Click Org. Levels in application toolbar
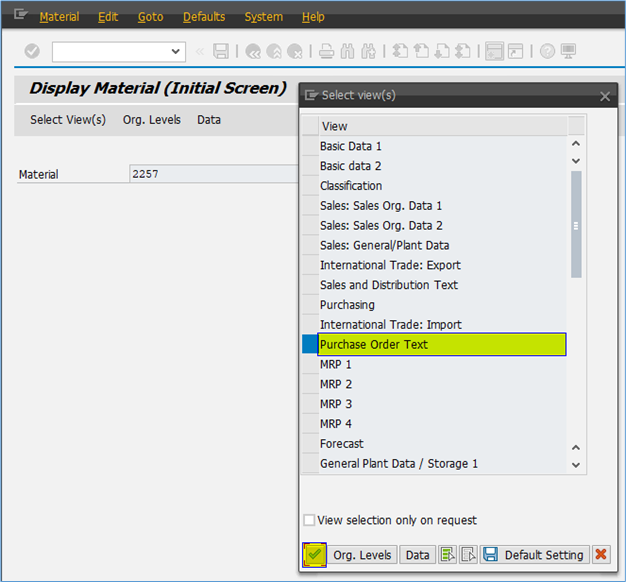 (152, 120)
